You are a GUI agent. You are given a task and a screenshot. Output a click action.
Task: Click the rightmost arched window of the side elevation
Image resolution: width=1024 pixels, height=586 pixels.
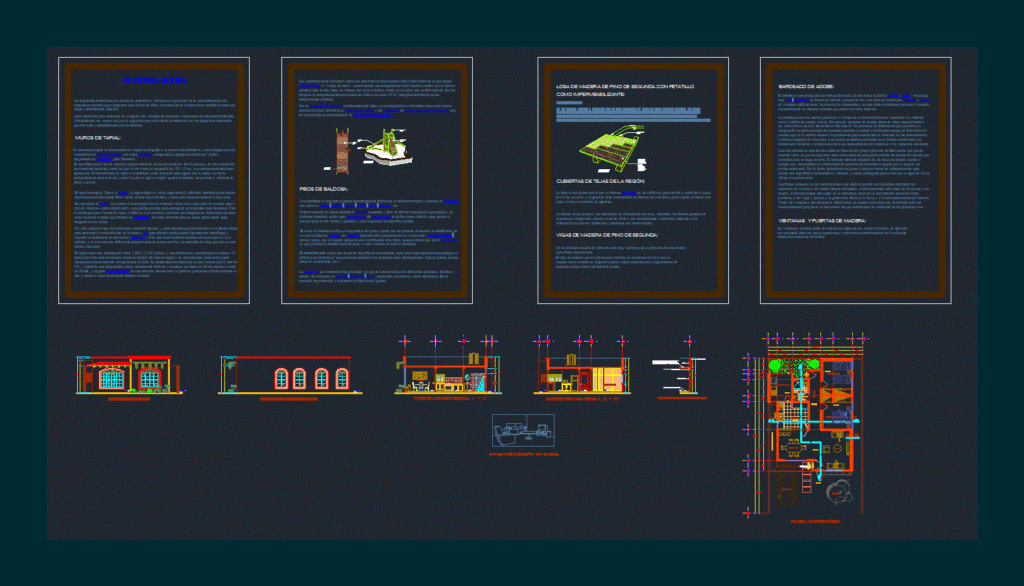coord(342,378)
